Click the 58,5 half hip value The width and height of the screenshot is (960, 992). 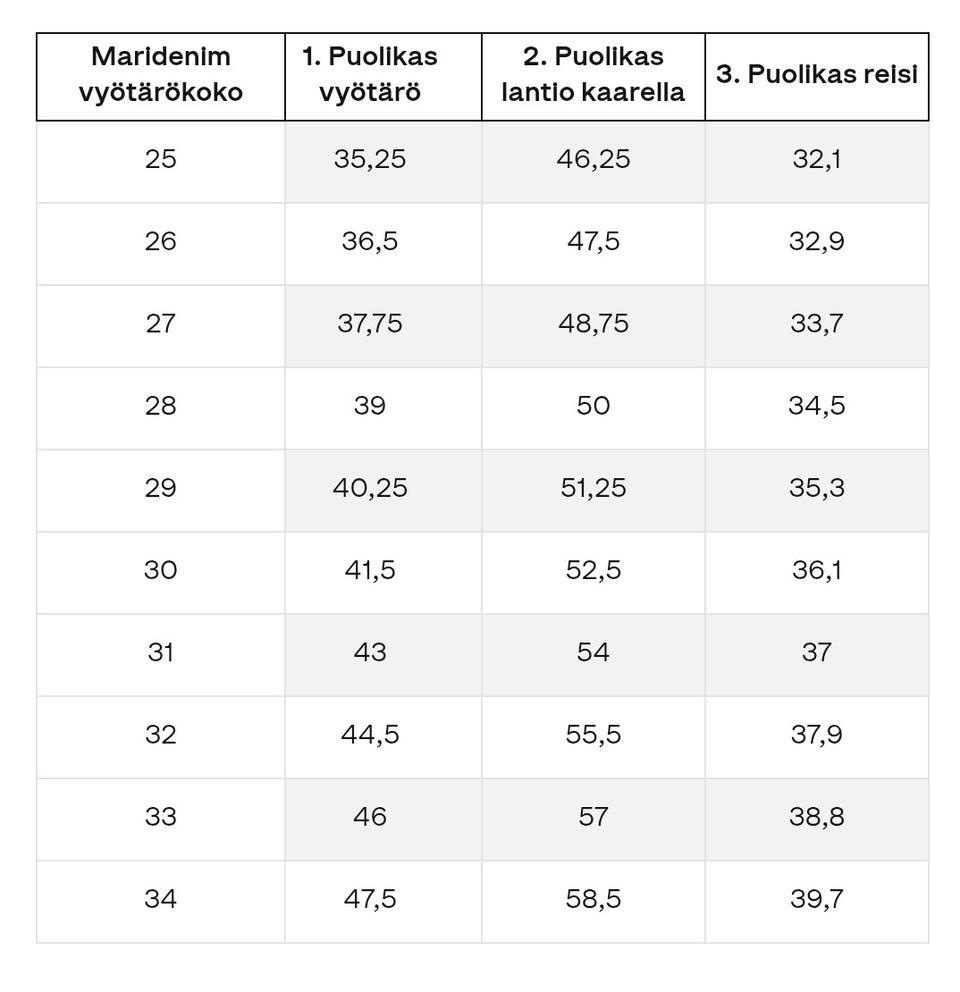pyautogui.click(x=593, y=899)
